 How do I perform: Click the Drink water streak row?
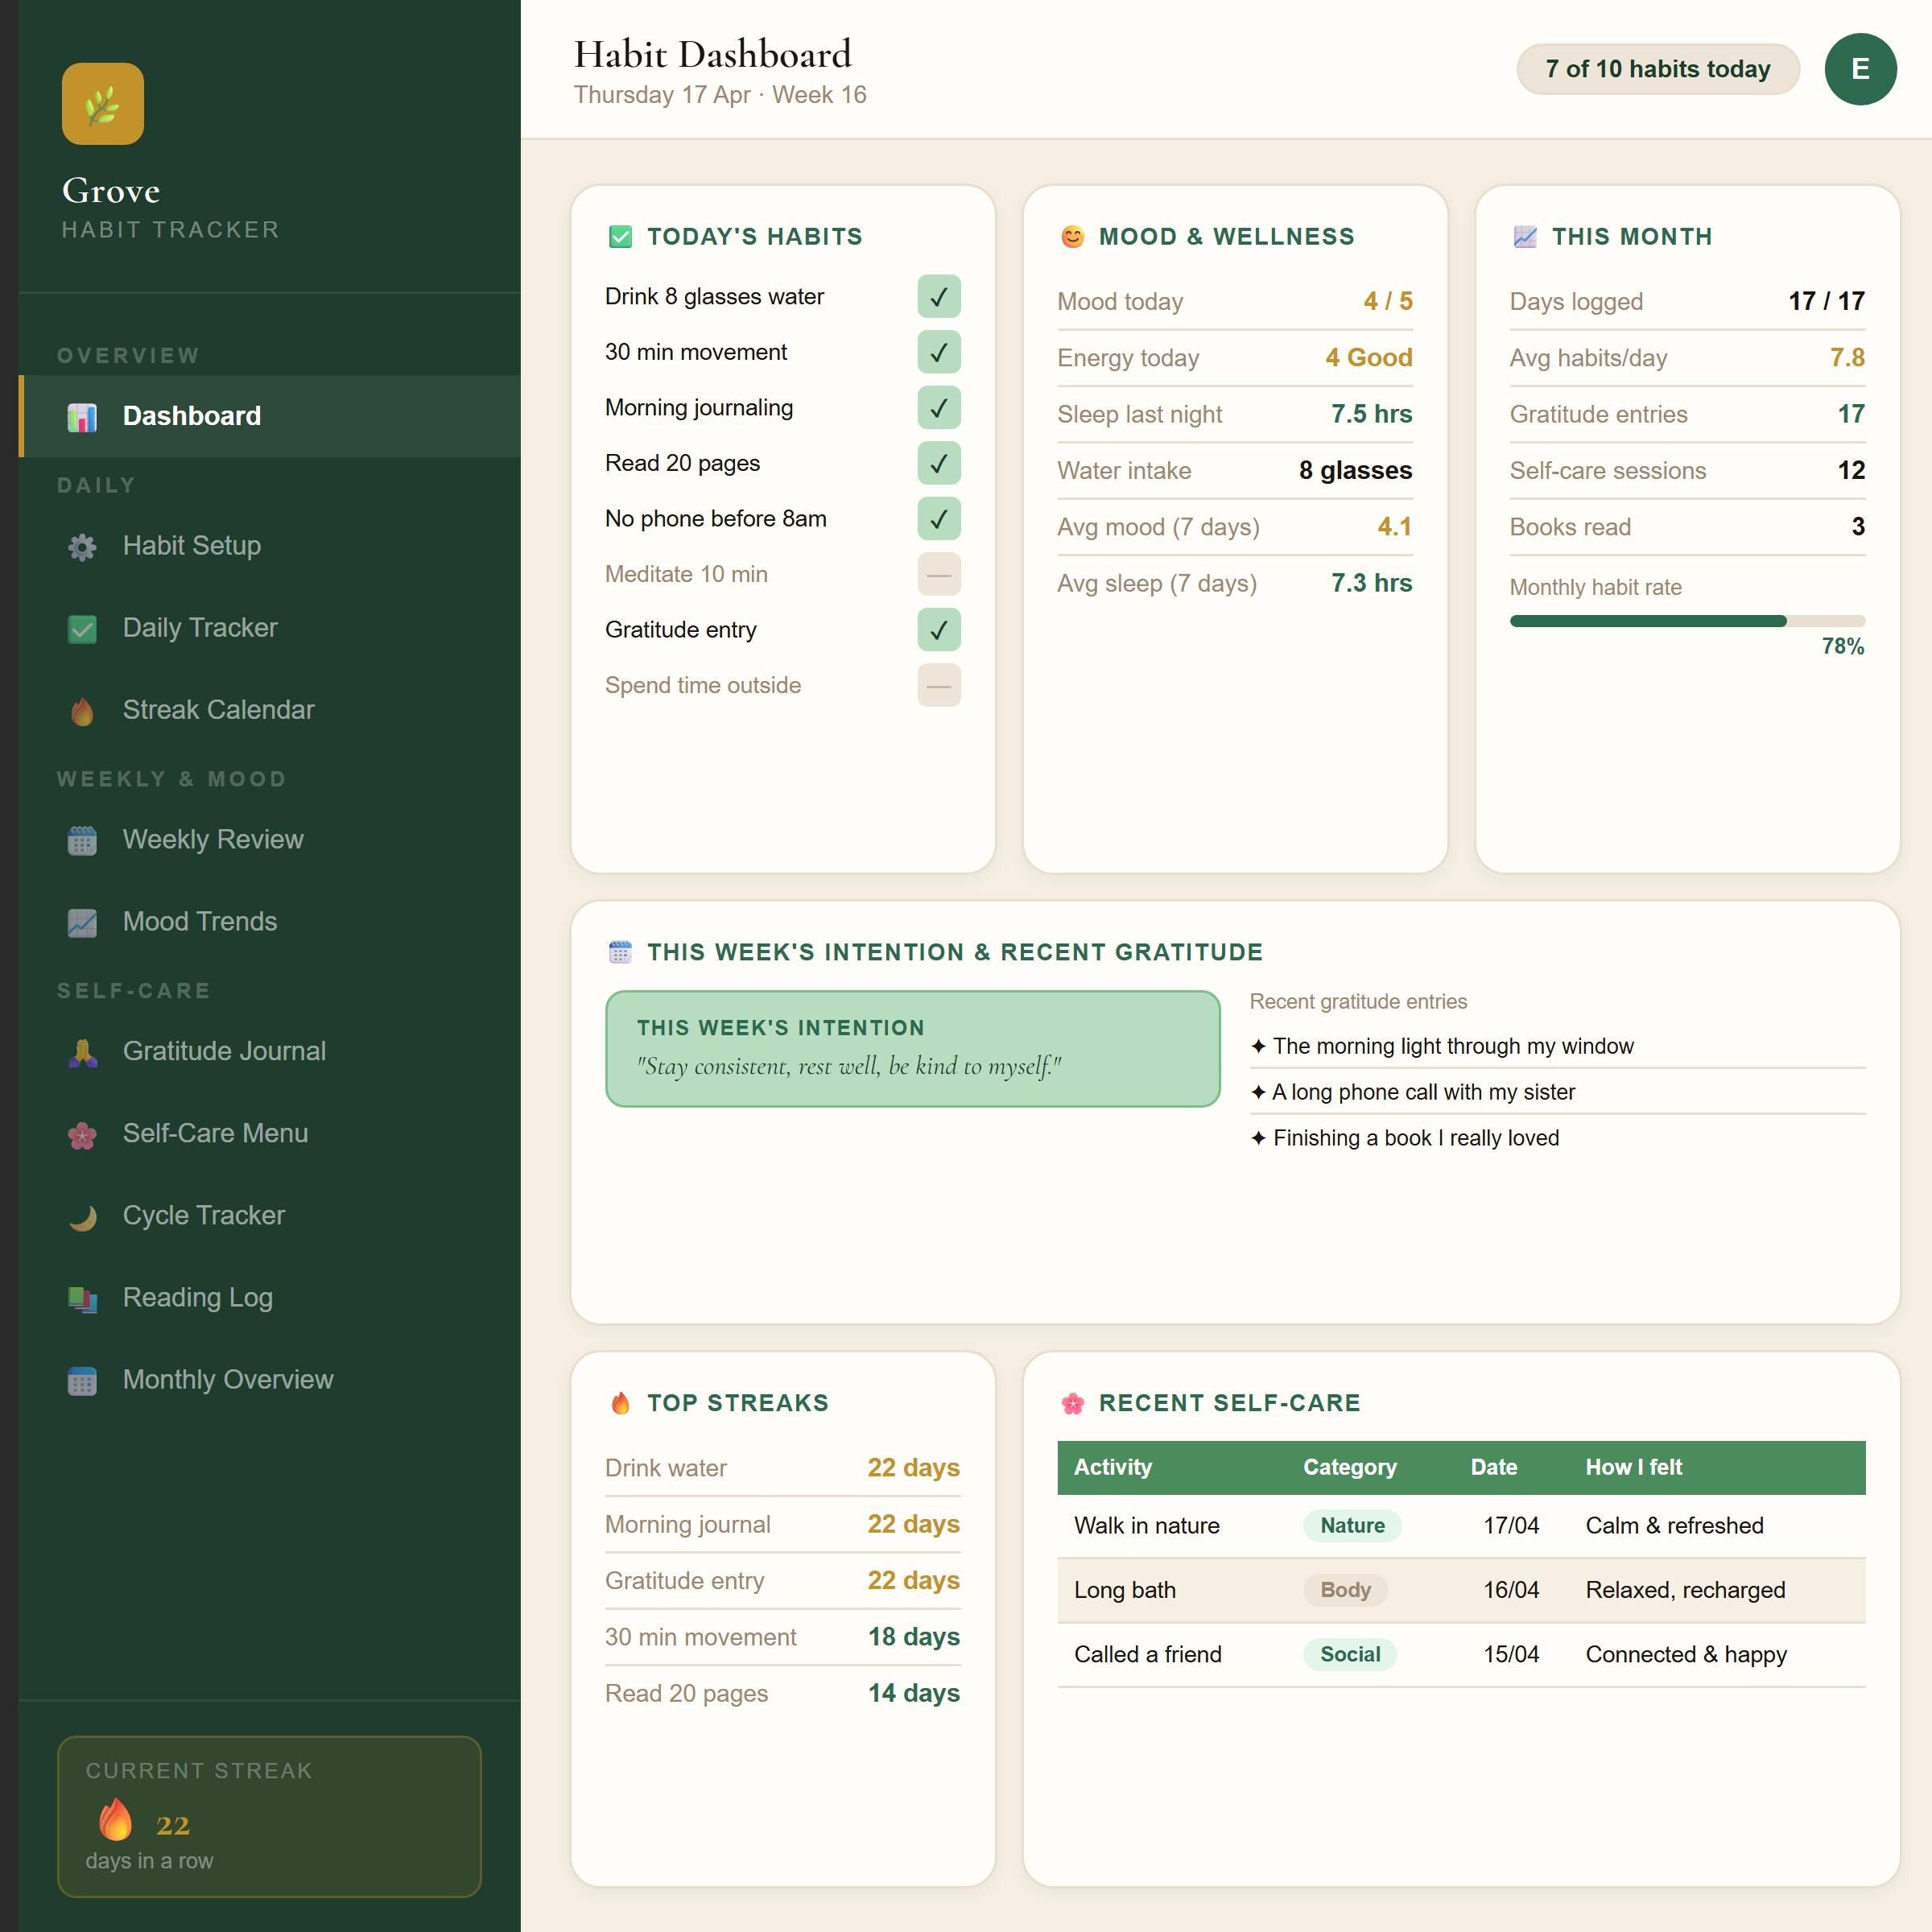click(783, 1468)
